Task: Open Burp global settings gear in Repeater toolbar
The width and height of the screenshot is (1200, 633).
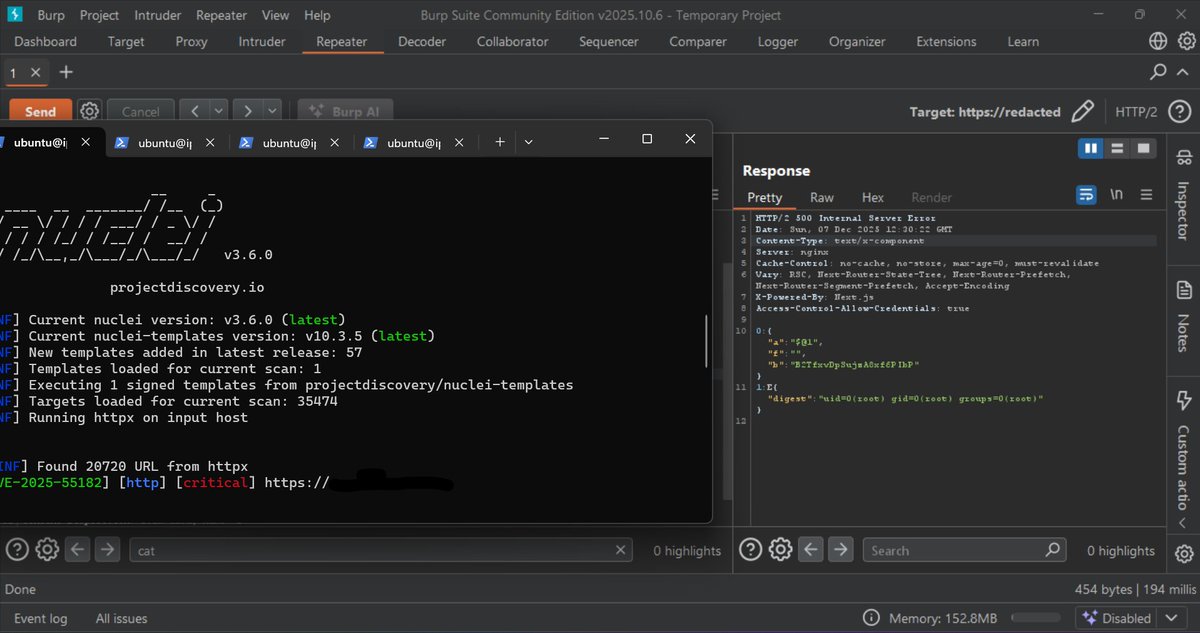Action: tap(90, 111)
